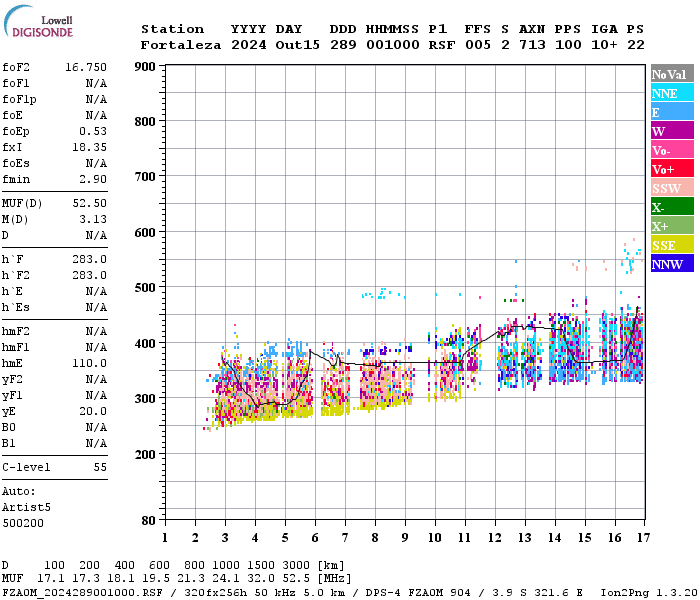Click the Ion2Png 1.3.20 version text
Viewport: 700px width, 600px height.
click(x=649, y=592)
